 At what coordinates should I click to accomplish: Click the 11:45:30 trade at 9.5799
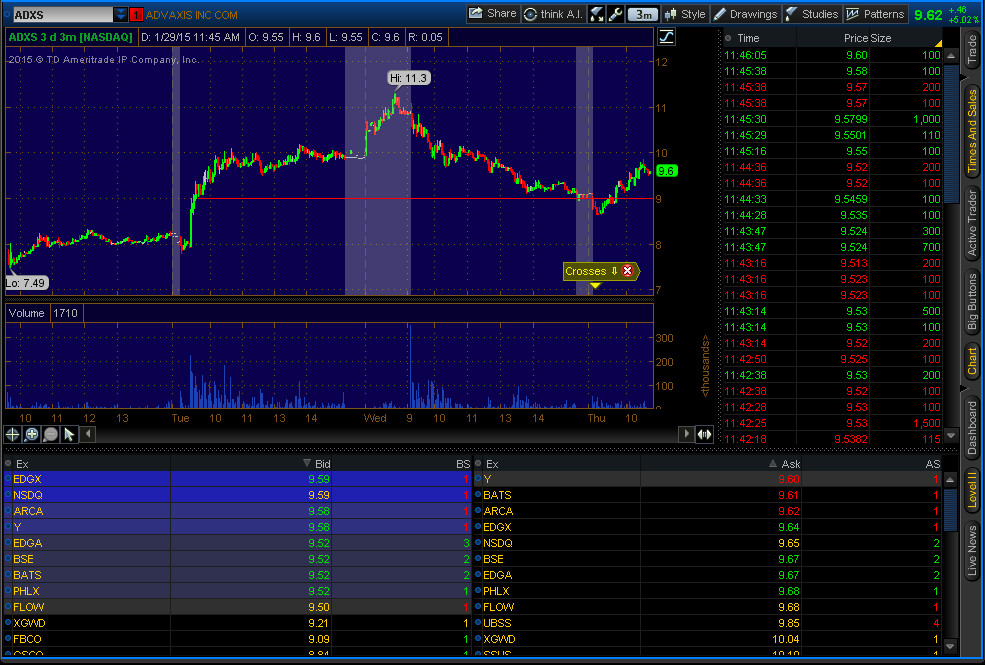832,119
